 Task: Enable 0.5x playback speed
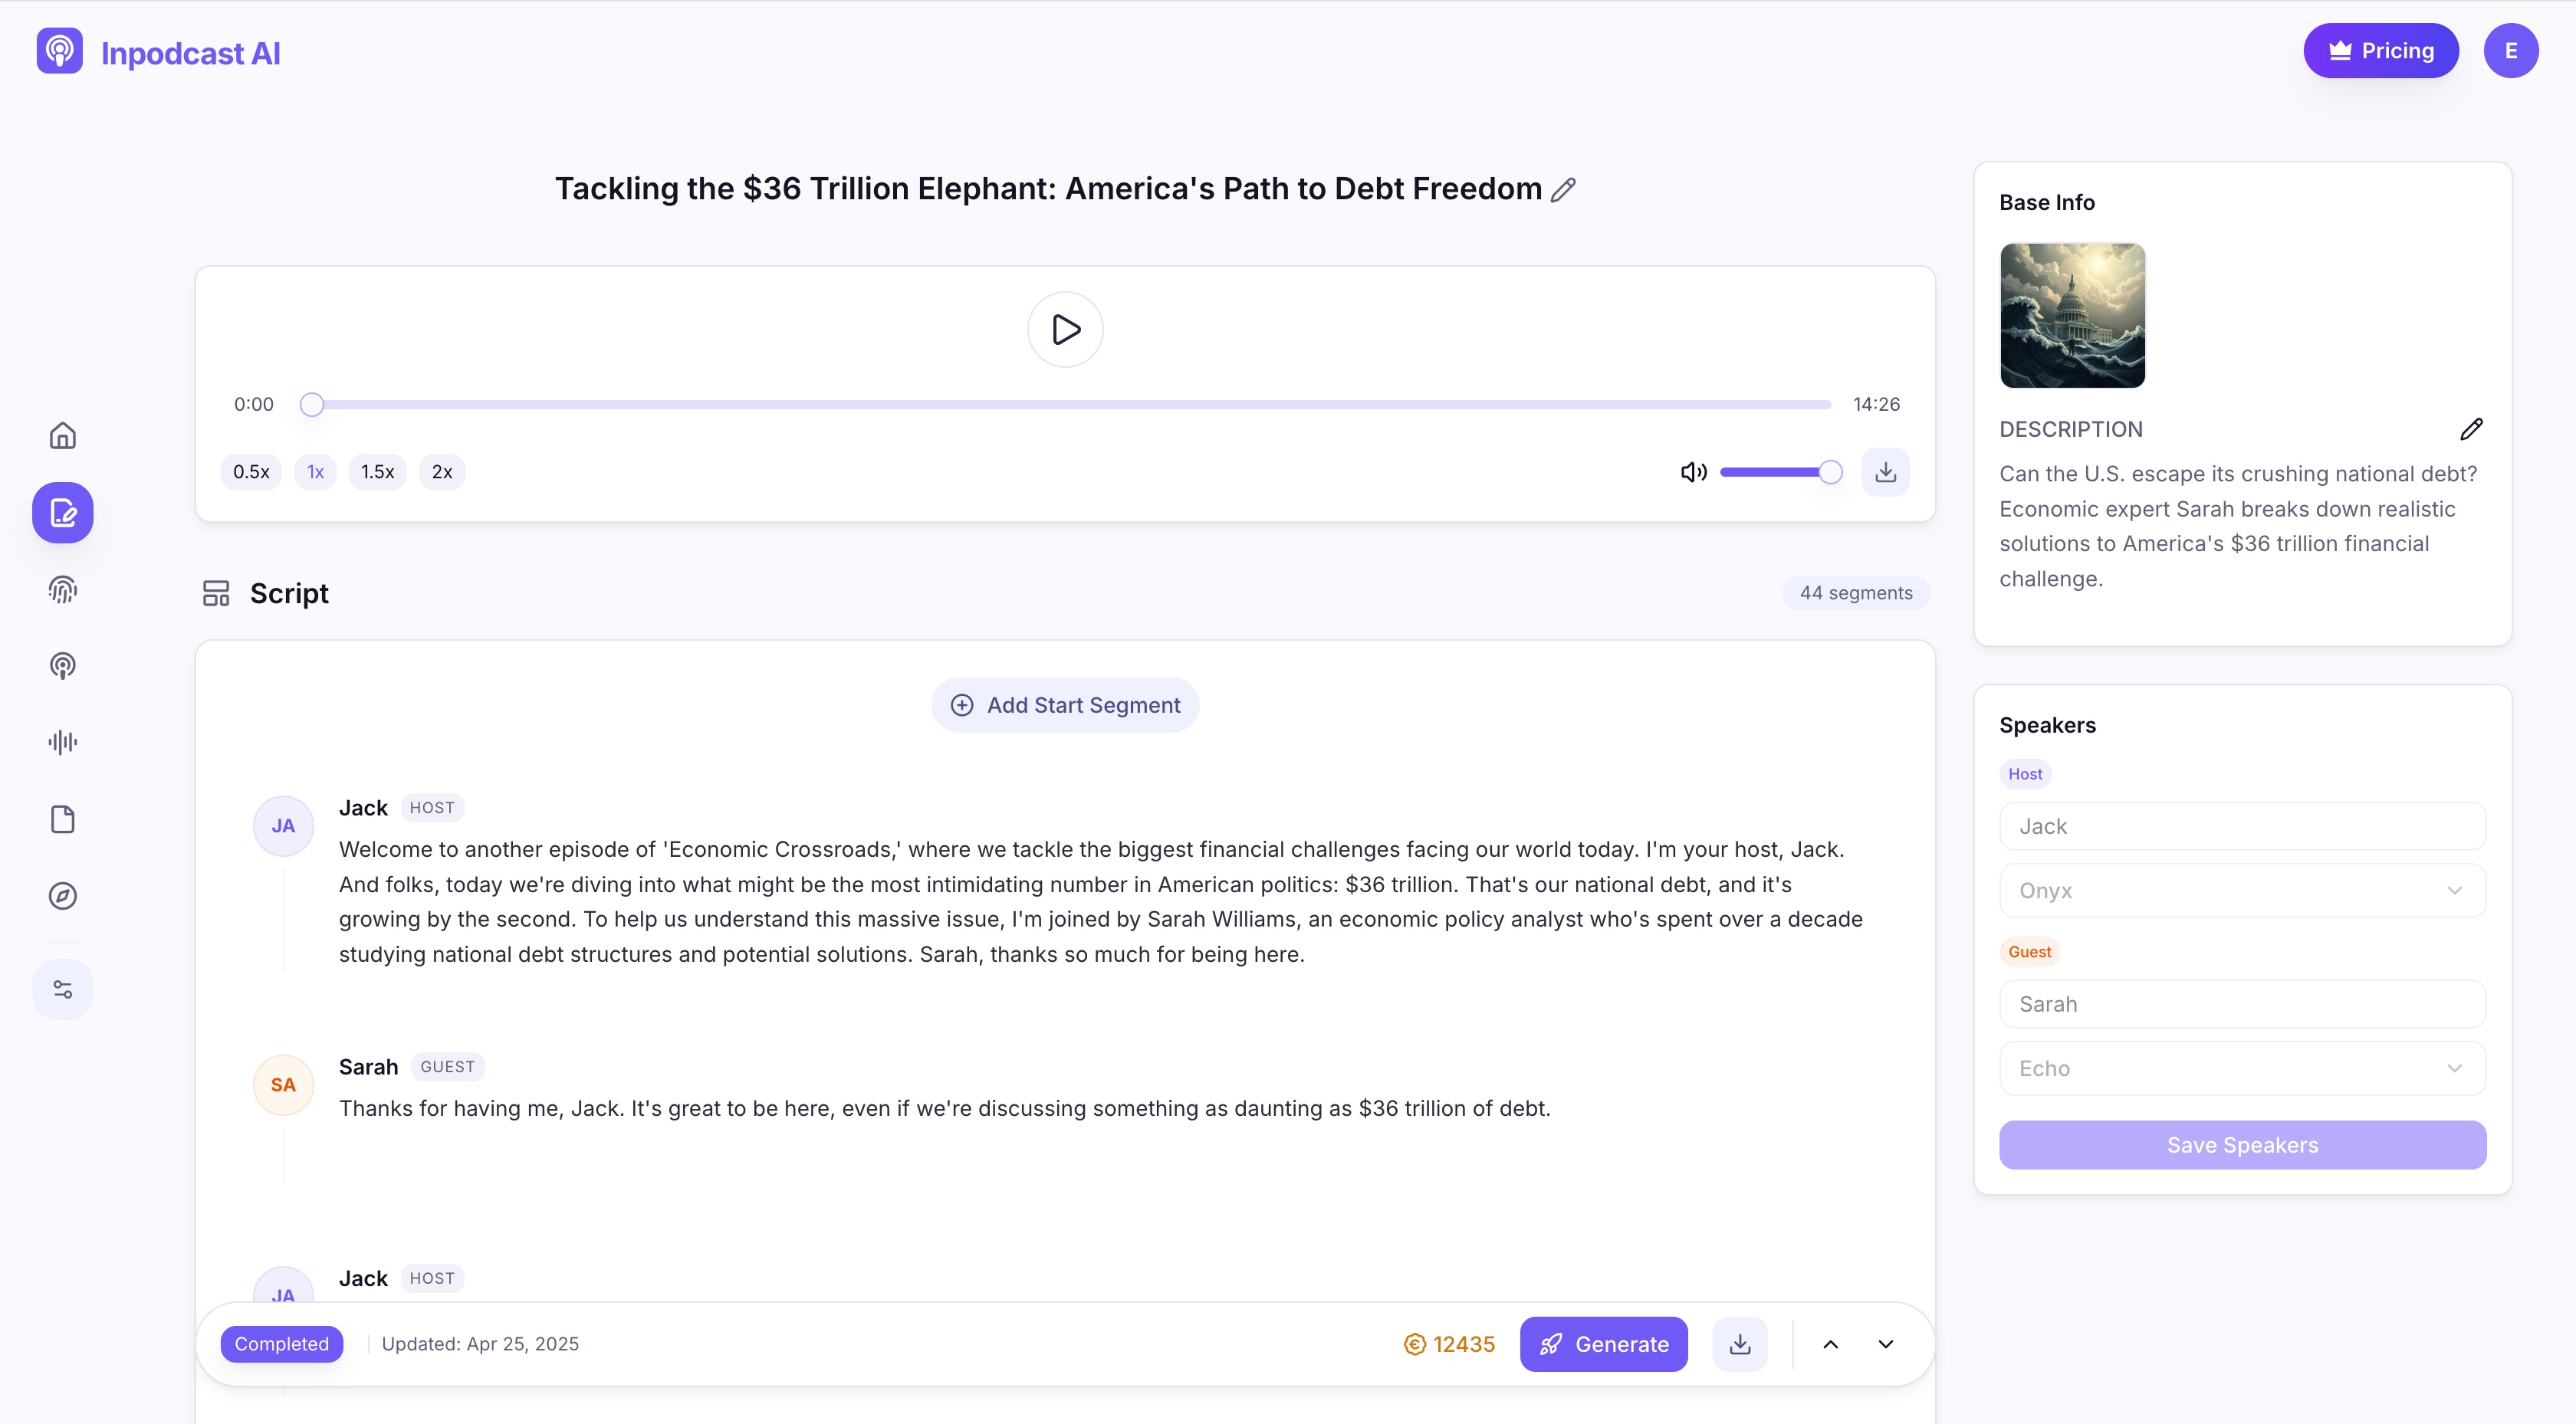(251, 471)
